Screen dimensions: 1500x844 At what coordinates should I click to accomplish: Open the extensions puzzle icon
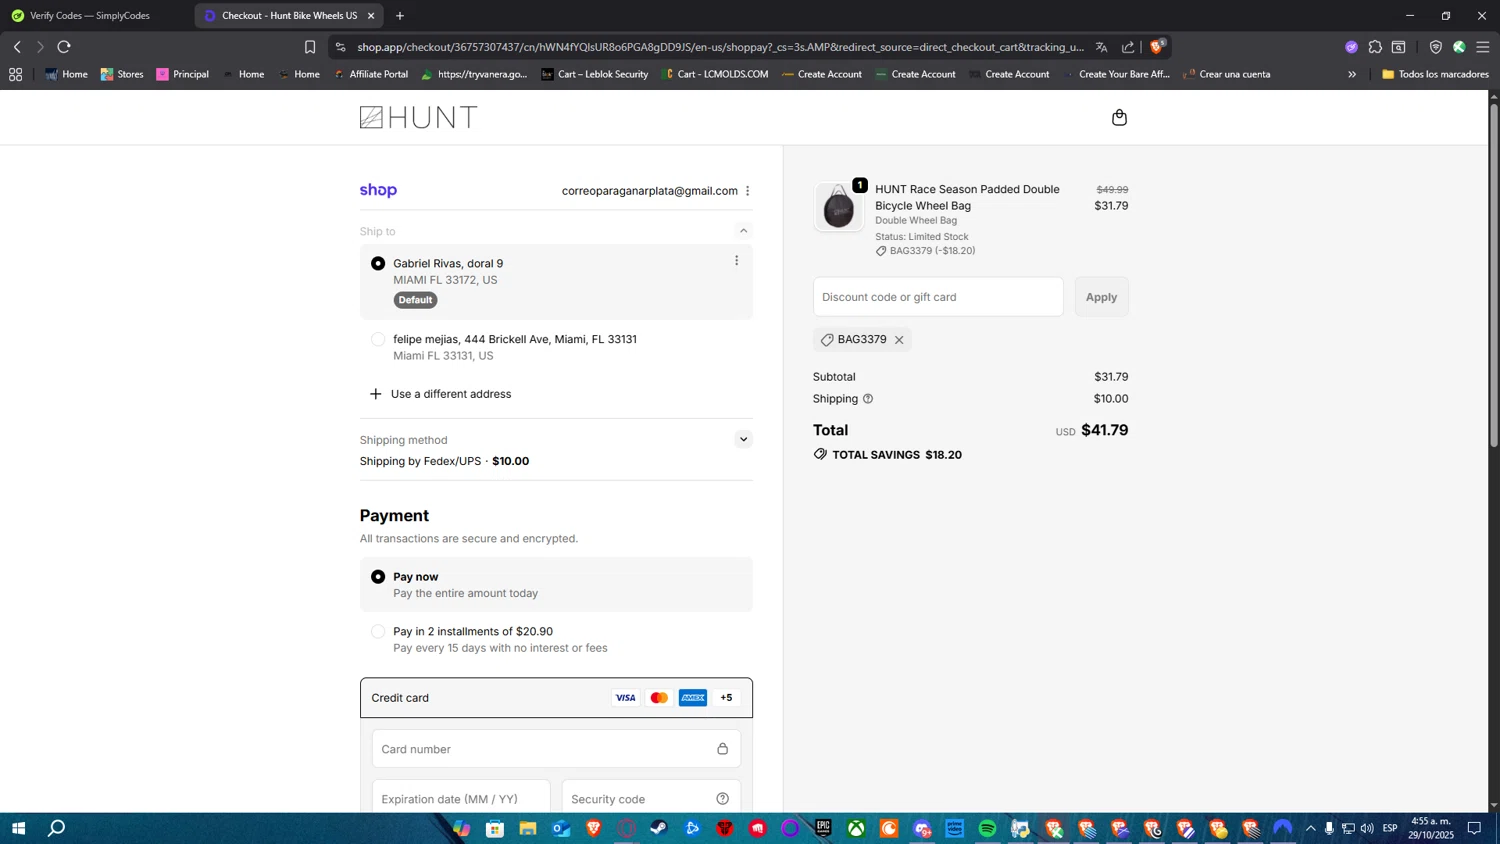1375,47
